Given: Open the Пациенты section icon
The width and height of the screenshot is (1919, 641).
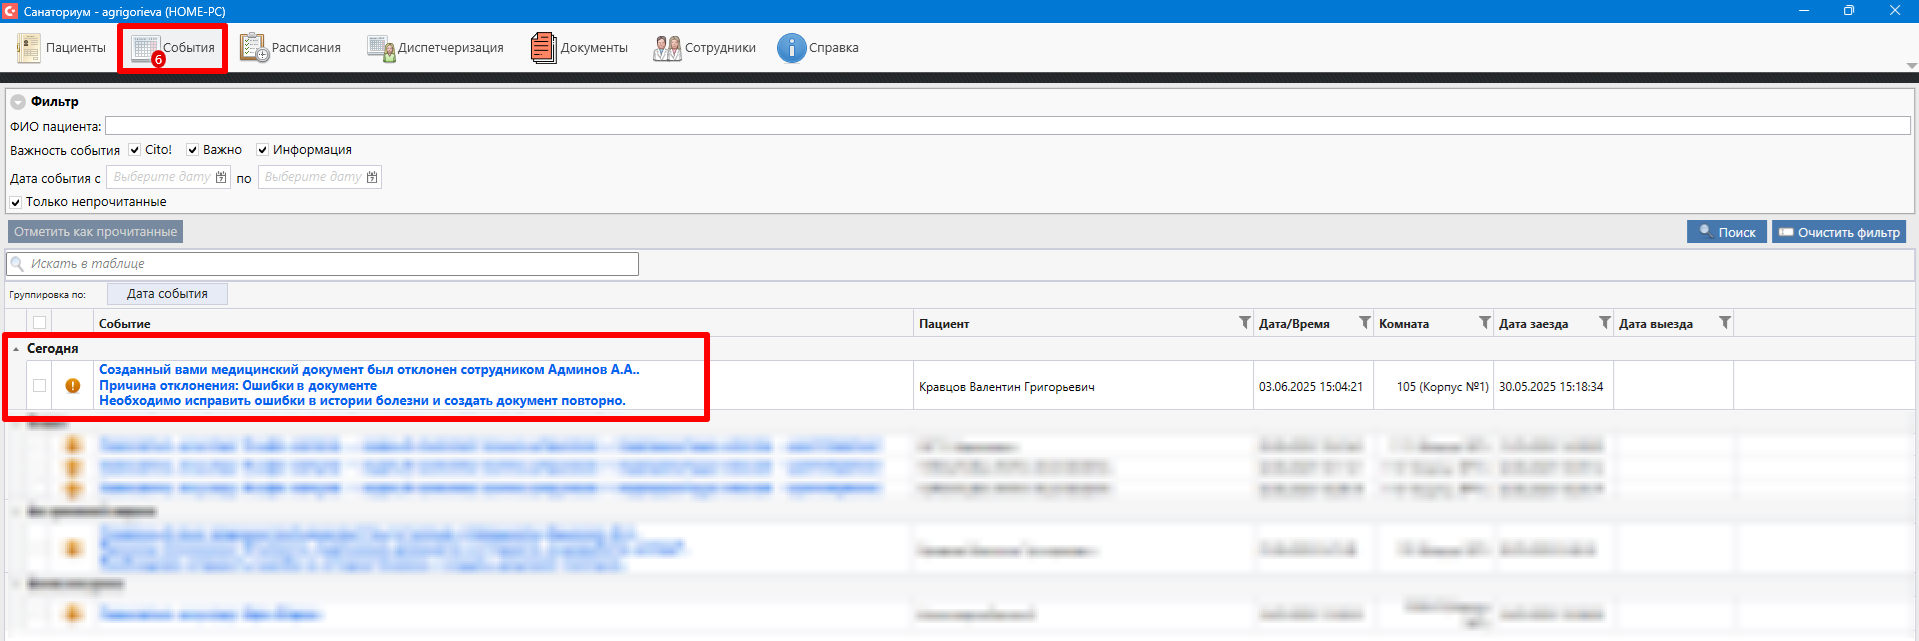Looking at the screenshot, I should (29, 48).
